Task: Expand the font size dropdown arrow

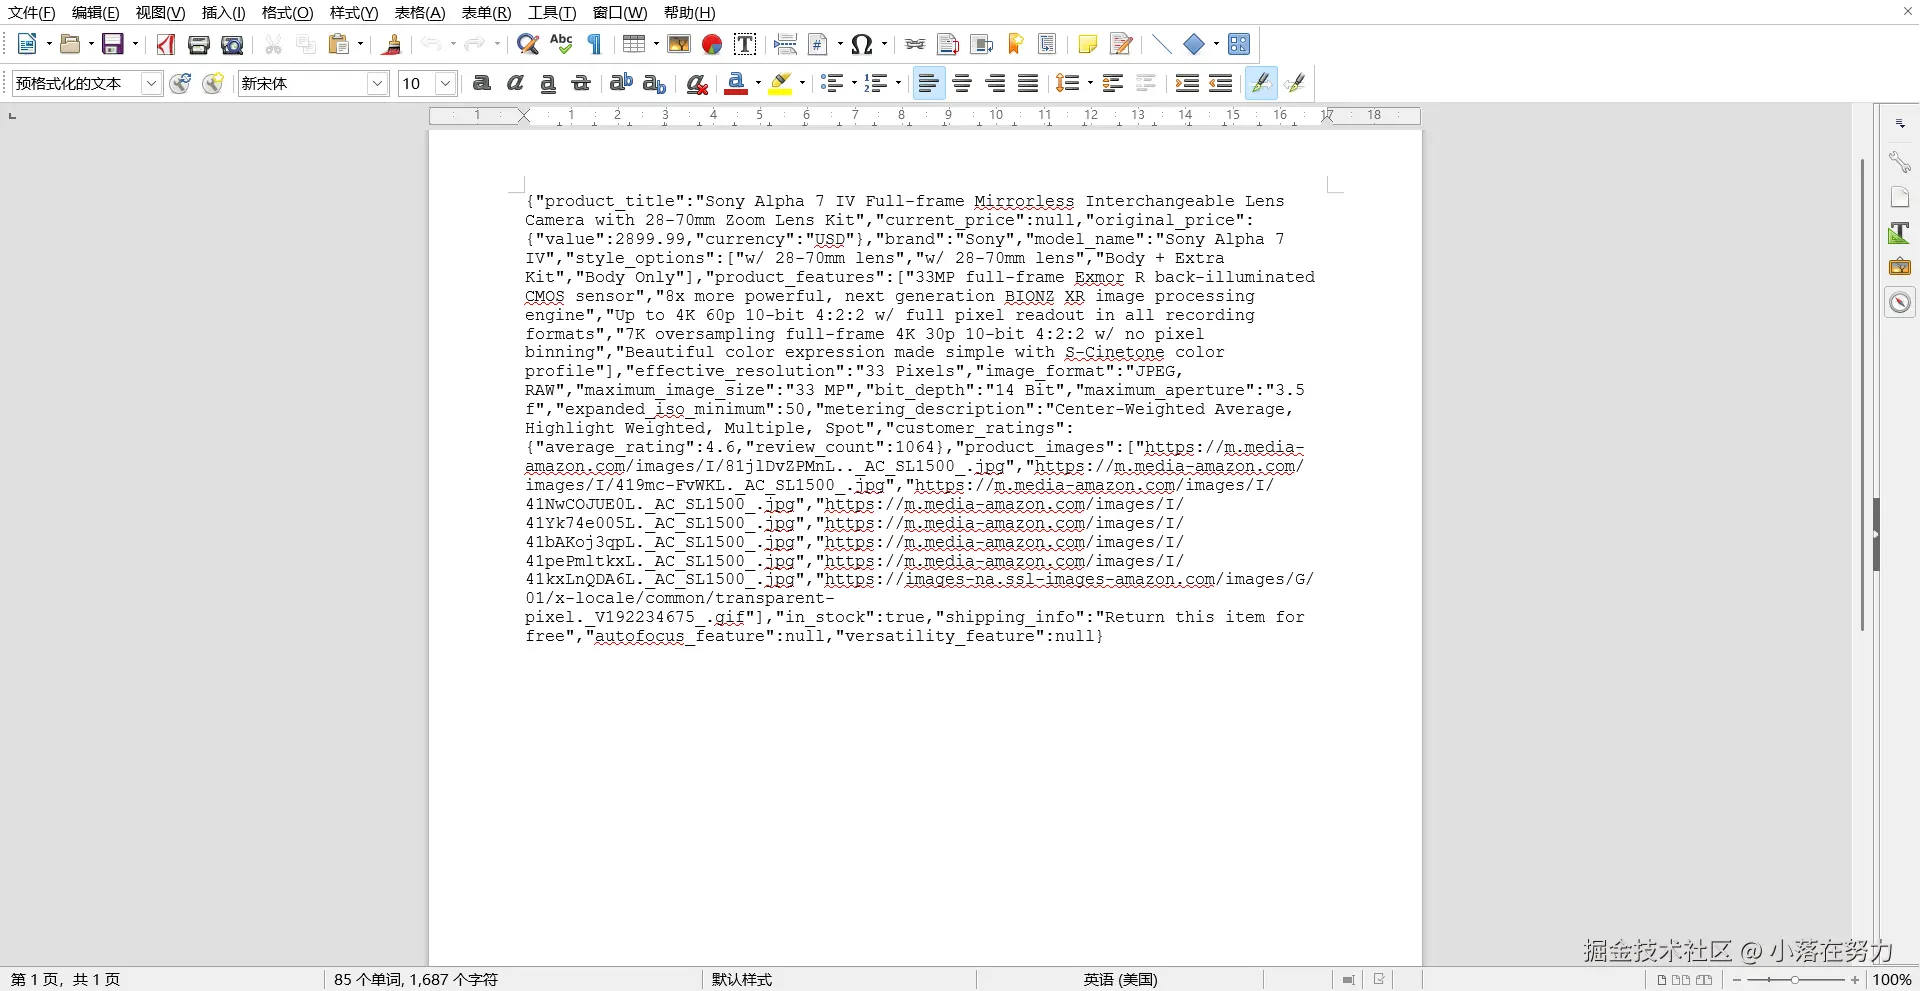Action: click(x=446, y=84)
